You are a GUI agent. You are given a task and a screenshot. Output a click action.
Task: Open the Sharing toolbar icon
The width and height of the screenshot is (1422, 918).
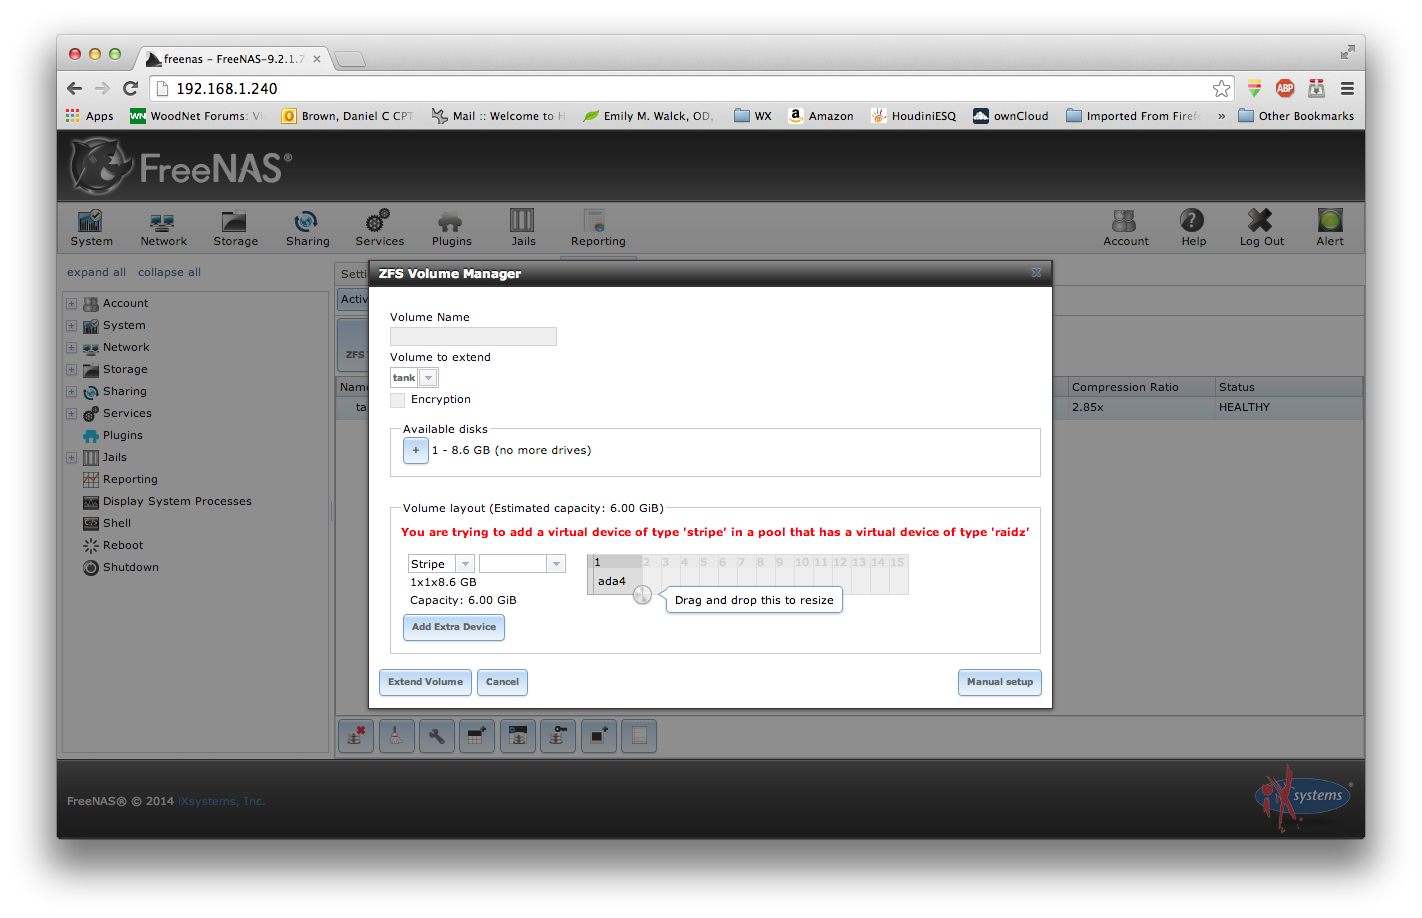(307, 228)
